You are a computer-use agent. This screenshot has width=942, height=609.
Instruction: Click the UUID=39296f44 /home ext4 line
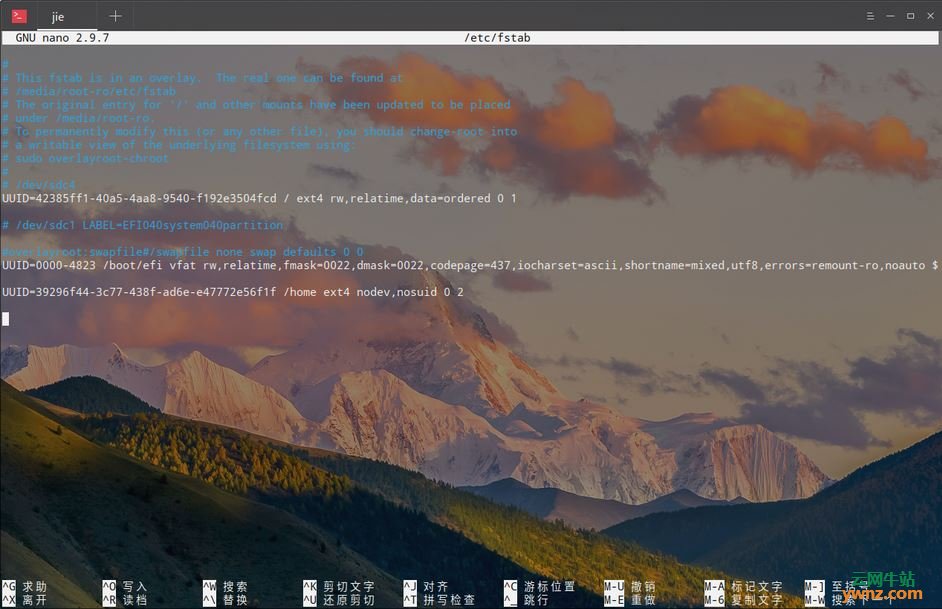(232, 292)
